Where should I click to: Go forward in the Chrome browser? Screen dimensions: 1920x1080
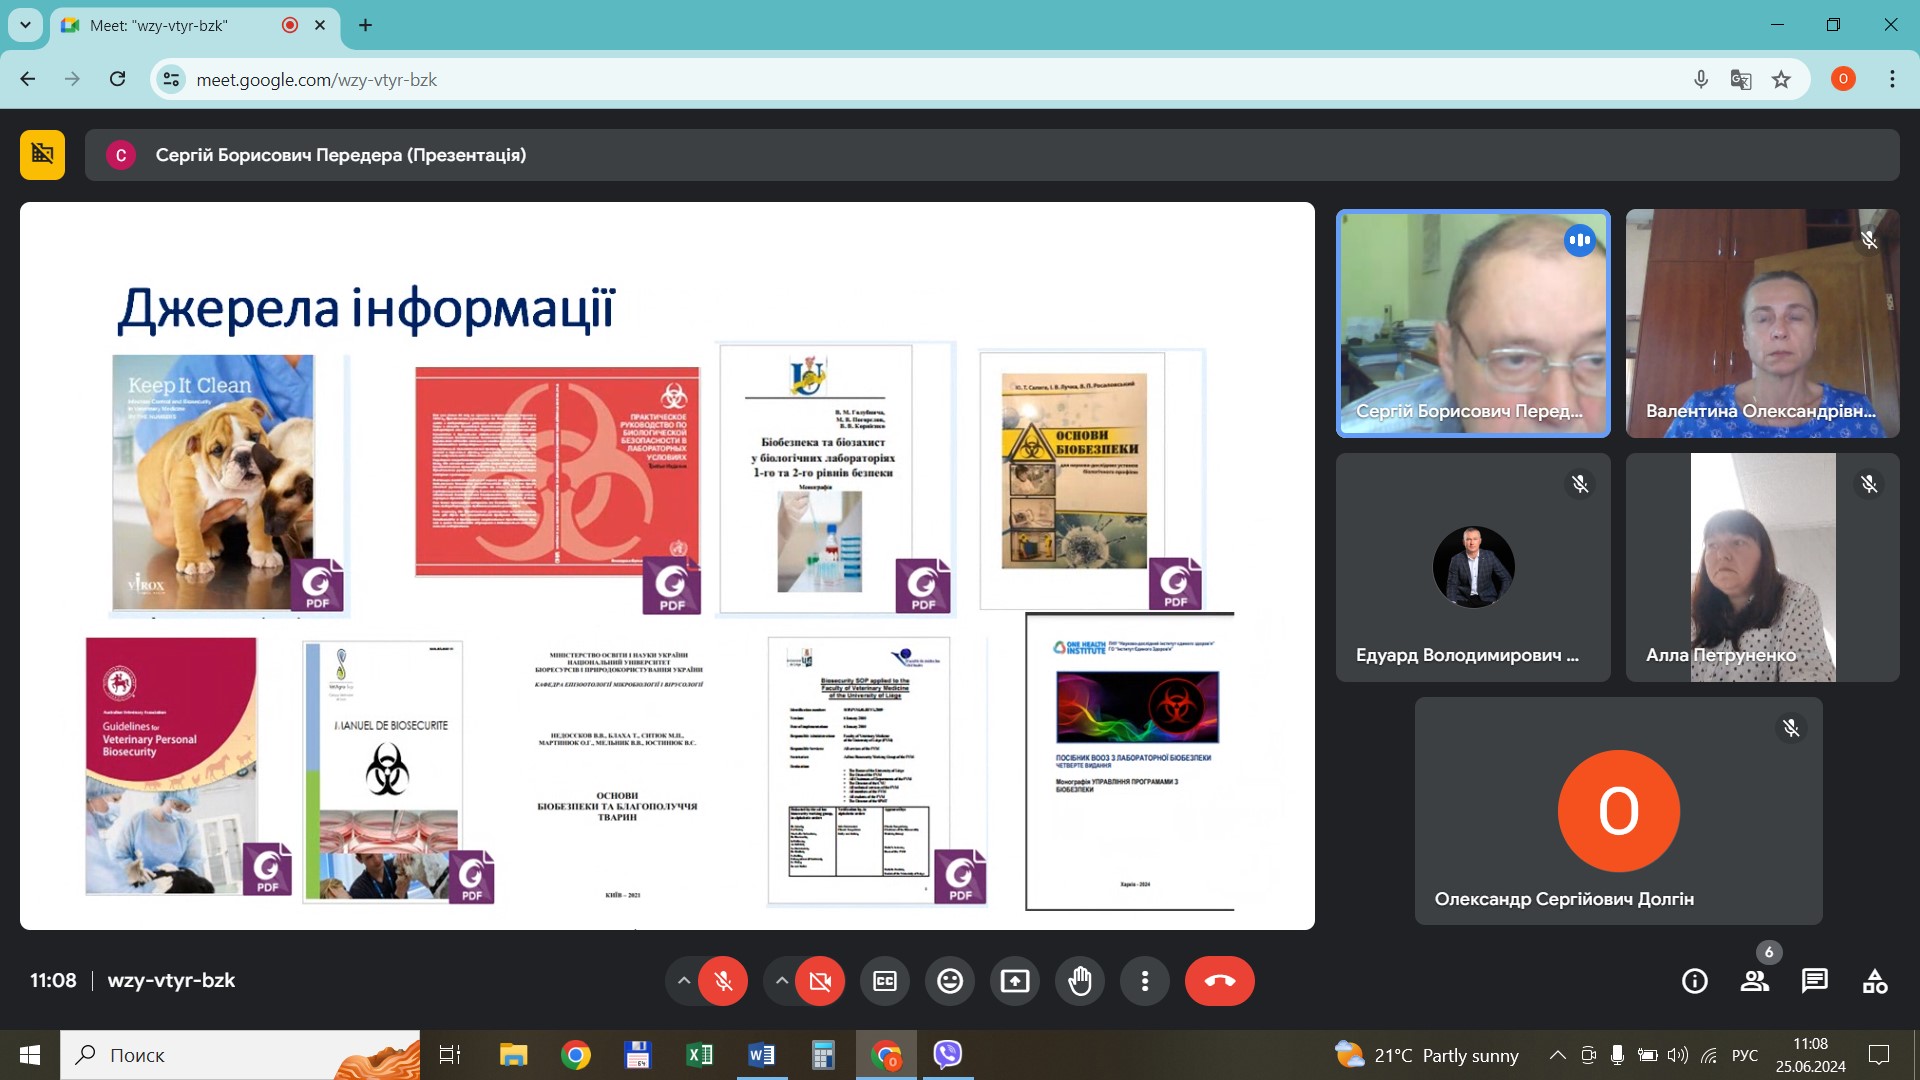coord(72,79)
